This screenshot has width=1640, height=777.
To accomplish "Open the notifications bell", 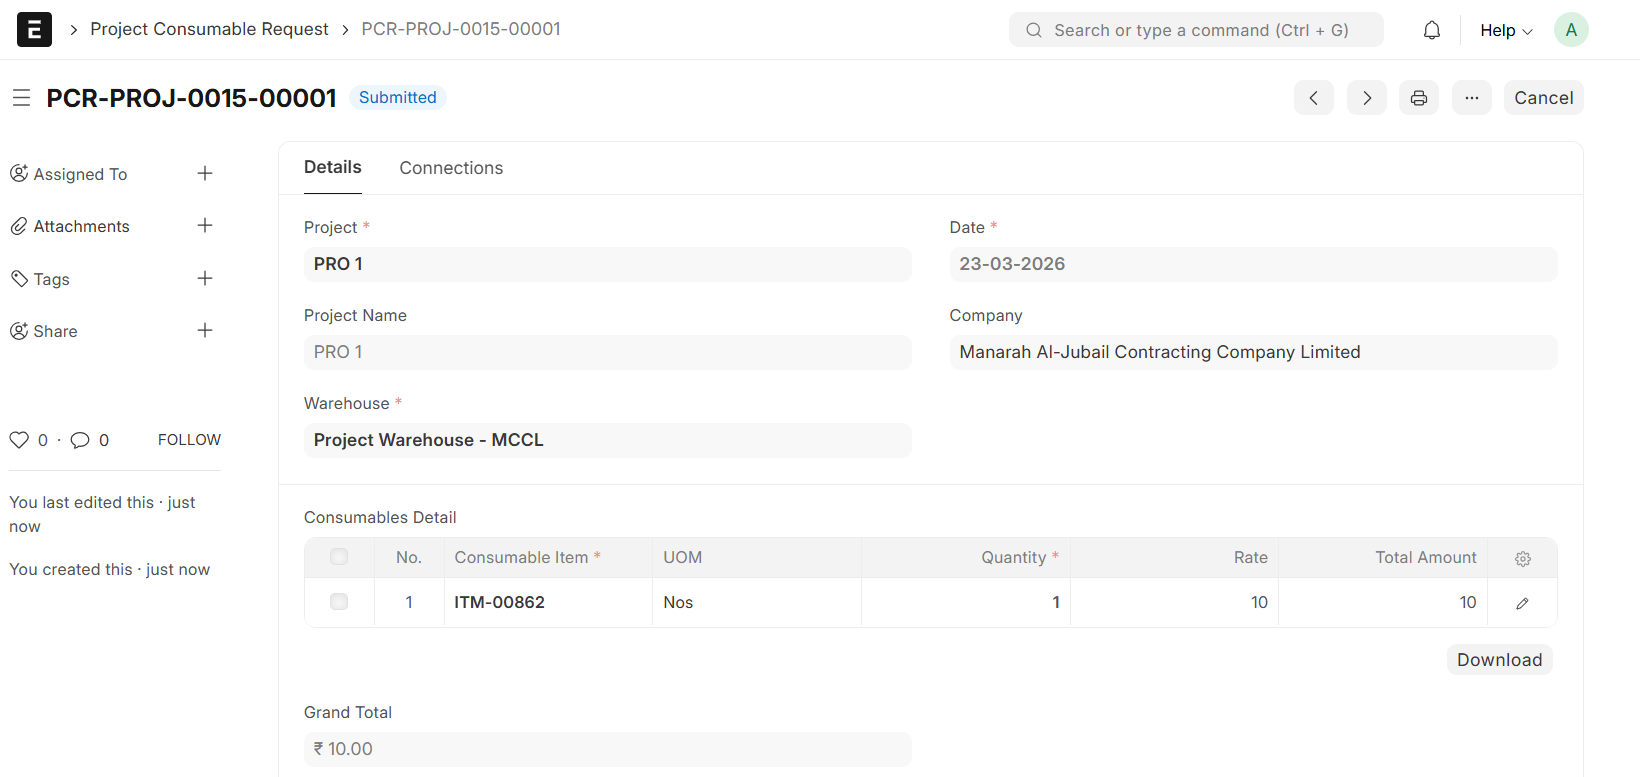I will tap(1432, 30).
